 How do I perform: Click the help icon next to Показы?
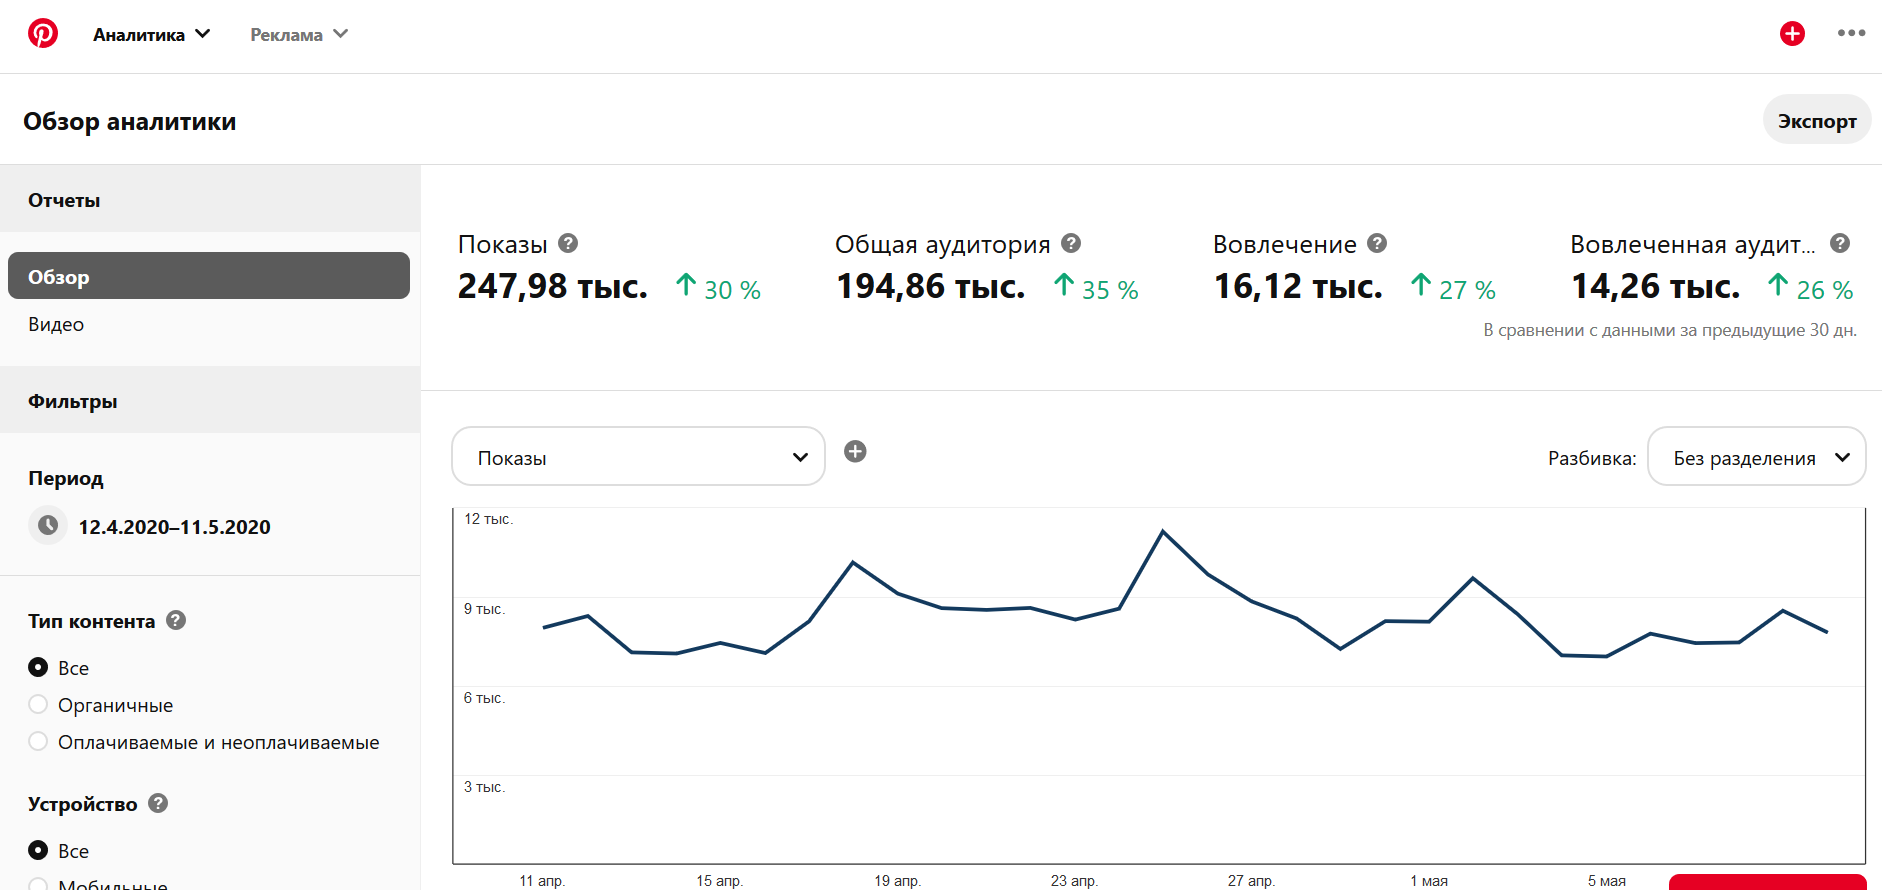tap(568, 243)
